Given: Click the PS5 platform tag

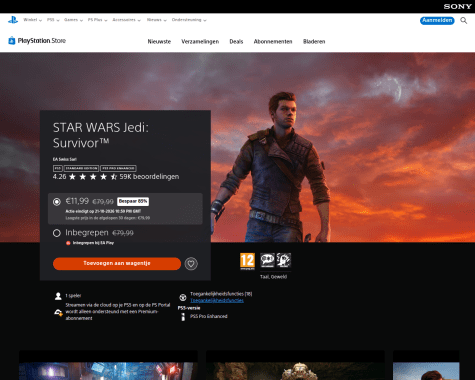Looking at the screenshot, I should (x=58, y=168).
